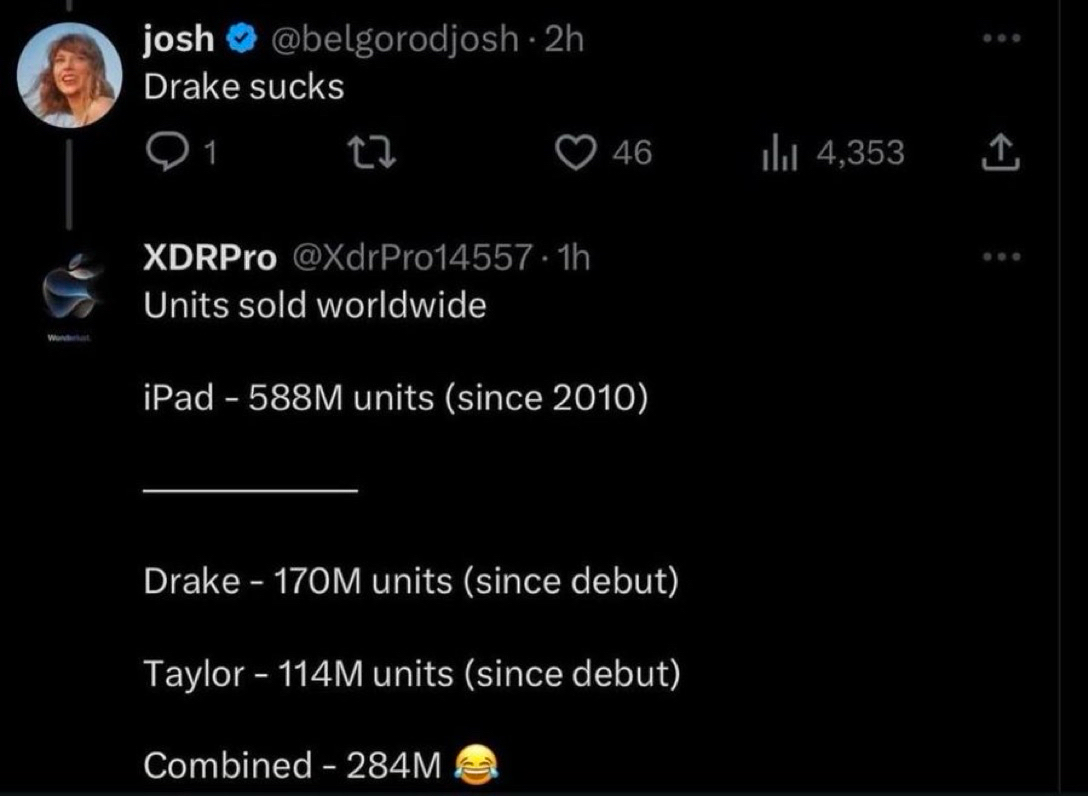Visit the josh display name profile
The height and width of the screenshot is (796, 1088).
click(179, 39)
